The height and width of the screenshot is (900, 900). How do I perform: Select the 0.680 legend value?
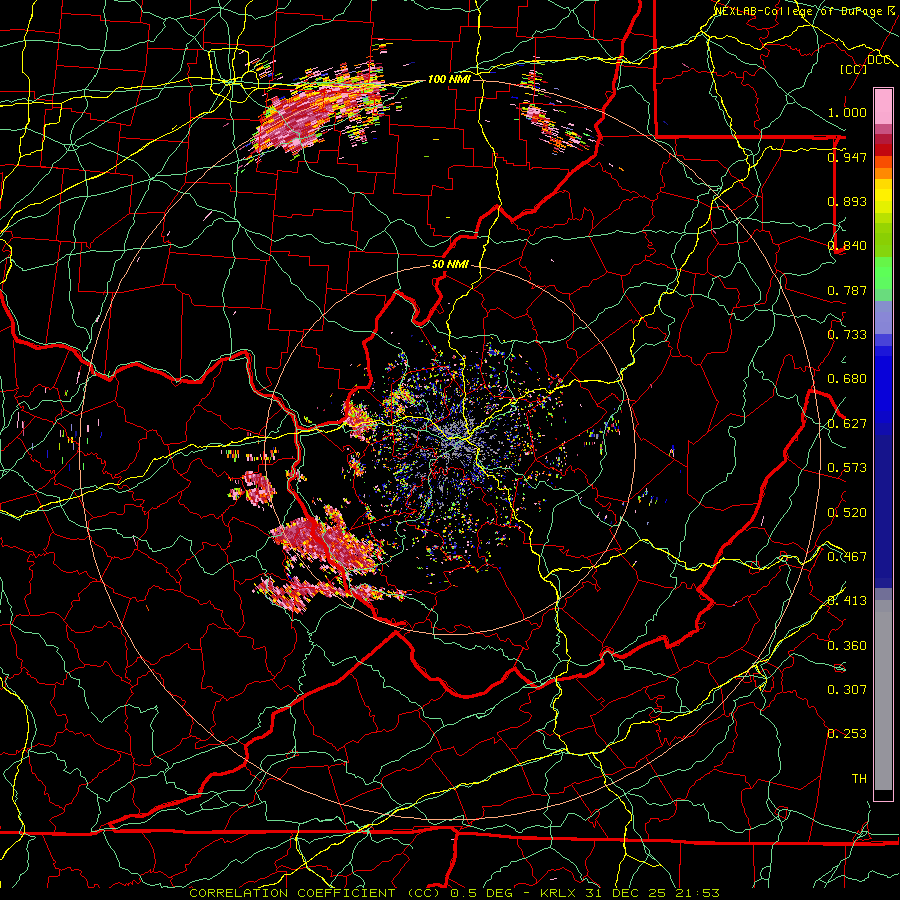(x=847, y=379)
